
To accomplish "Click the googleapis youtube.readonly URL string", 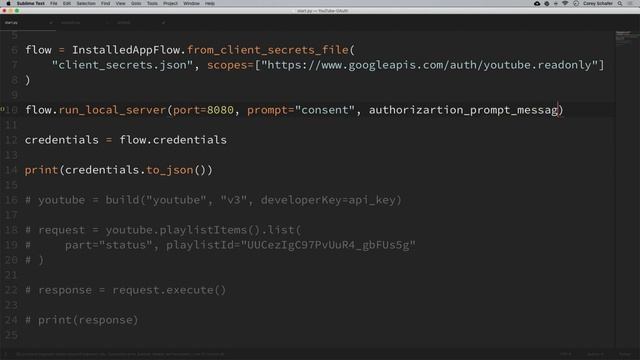I will [429, 65].
